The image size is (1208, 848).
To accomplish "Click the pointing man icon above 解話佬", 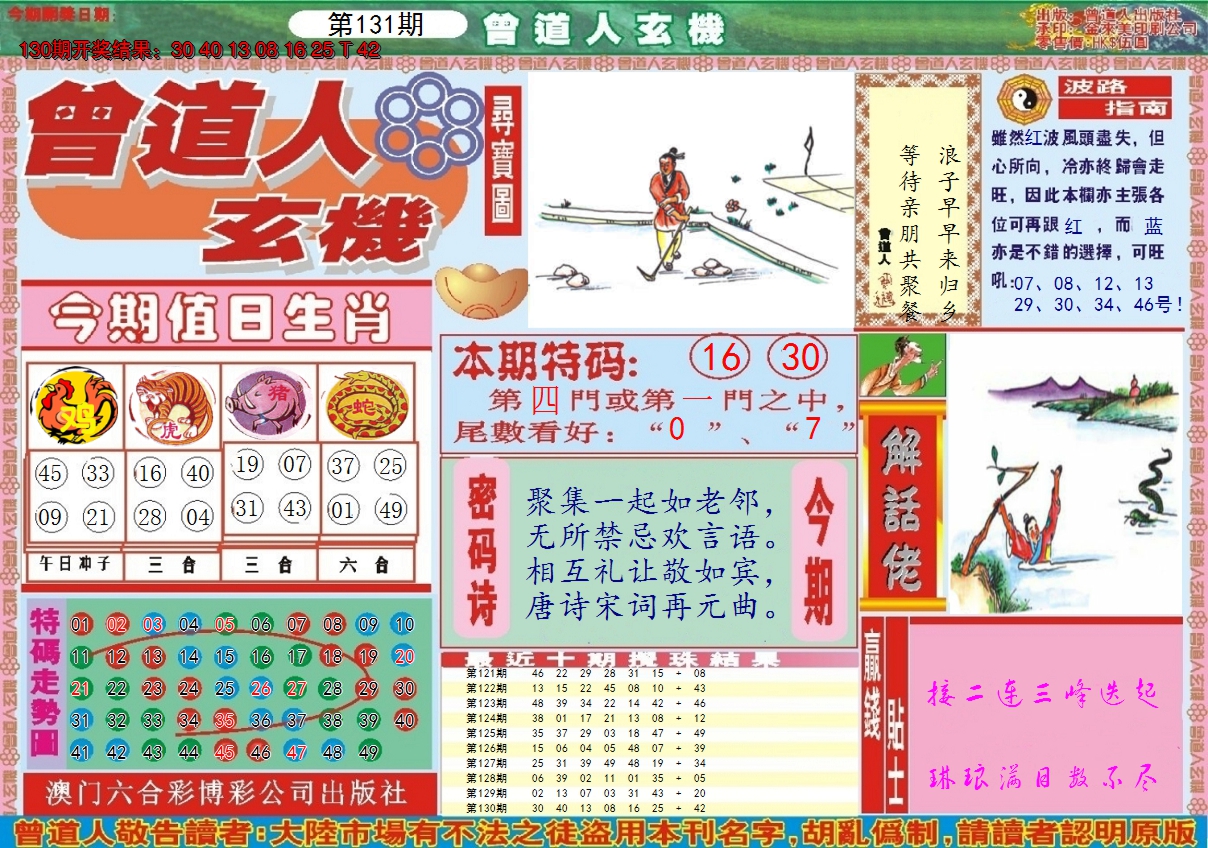I will coord(902,366).
